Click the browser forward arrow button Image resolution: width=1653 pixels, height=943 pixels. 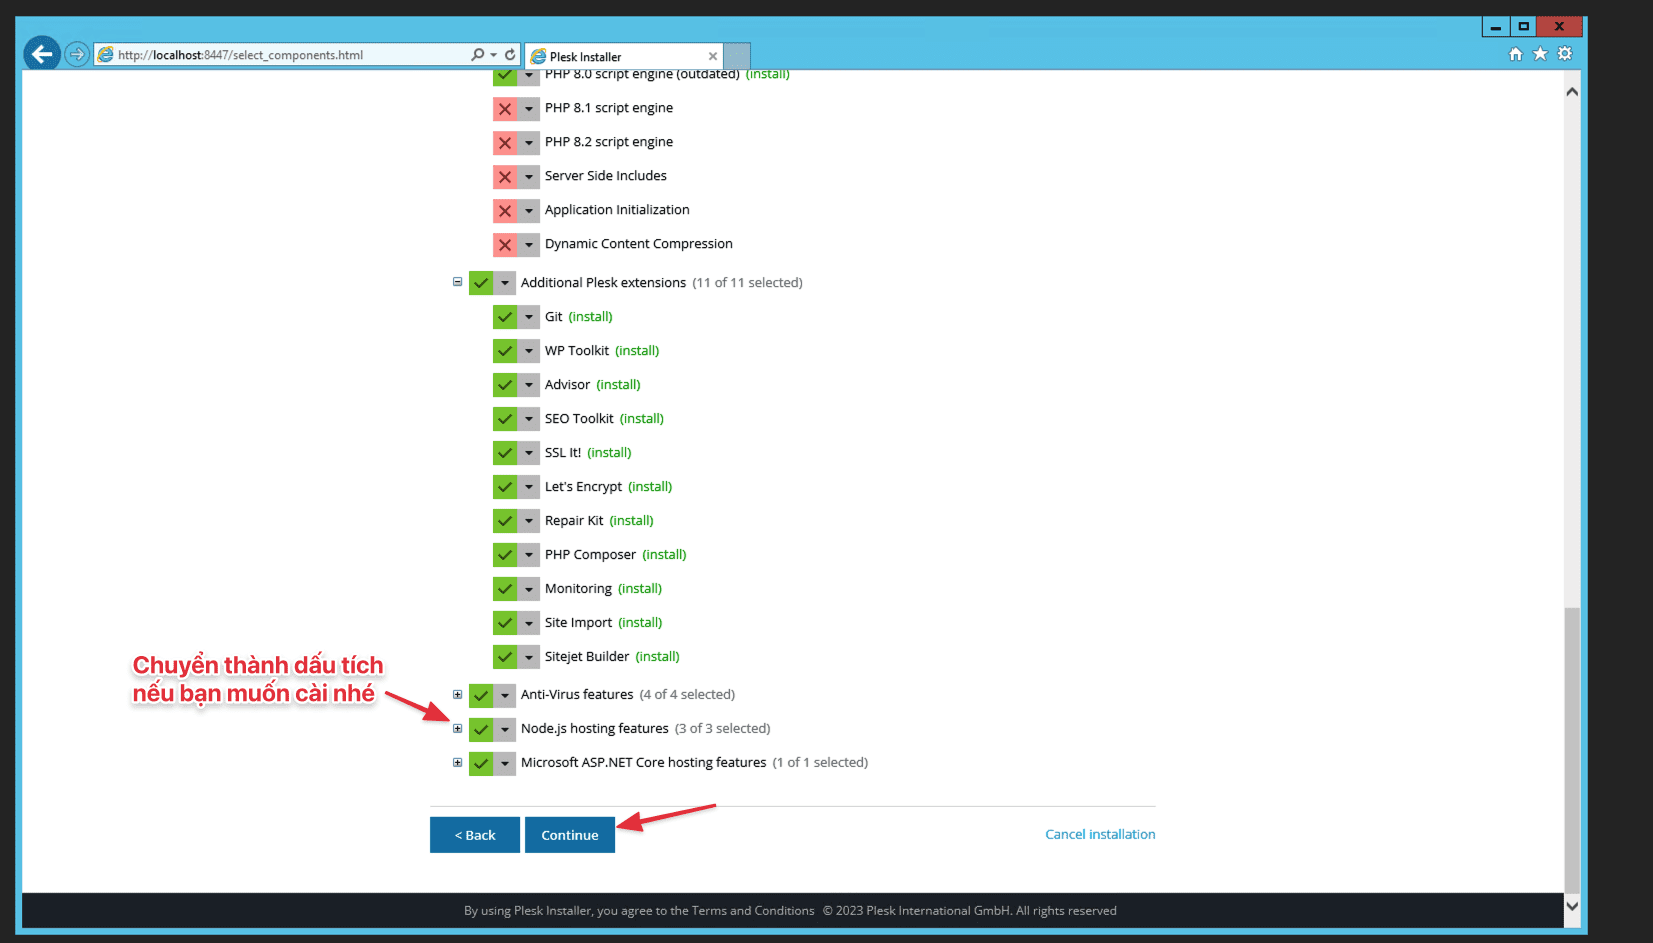(77, 54)
